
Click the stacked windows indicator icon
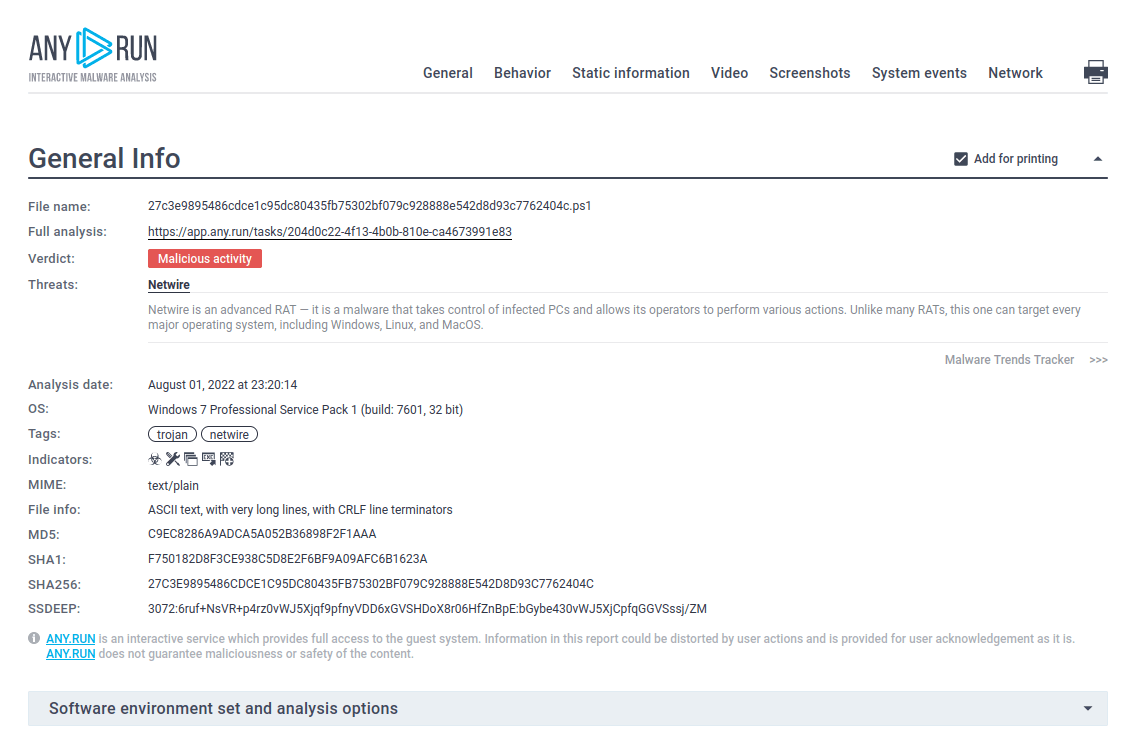click(190, 459)
